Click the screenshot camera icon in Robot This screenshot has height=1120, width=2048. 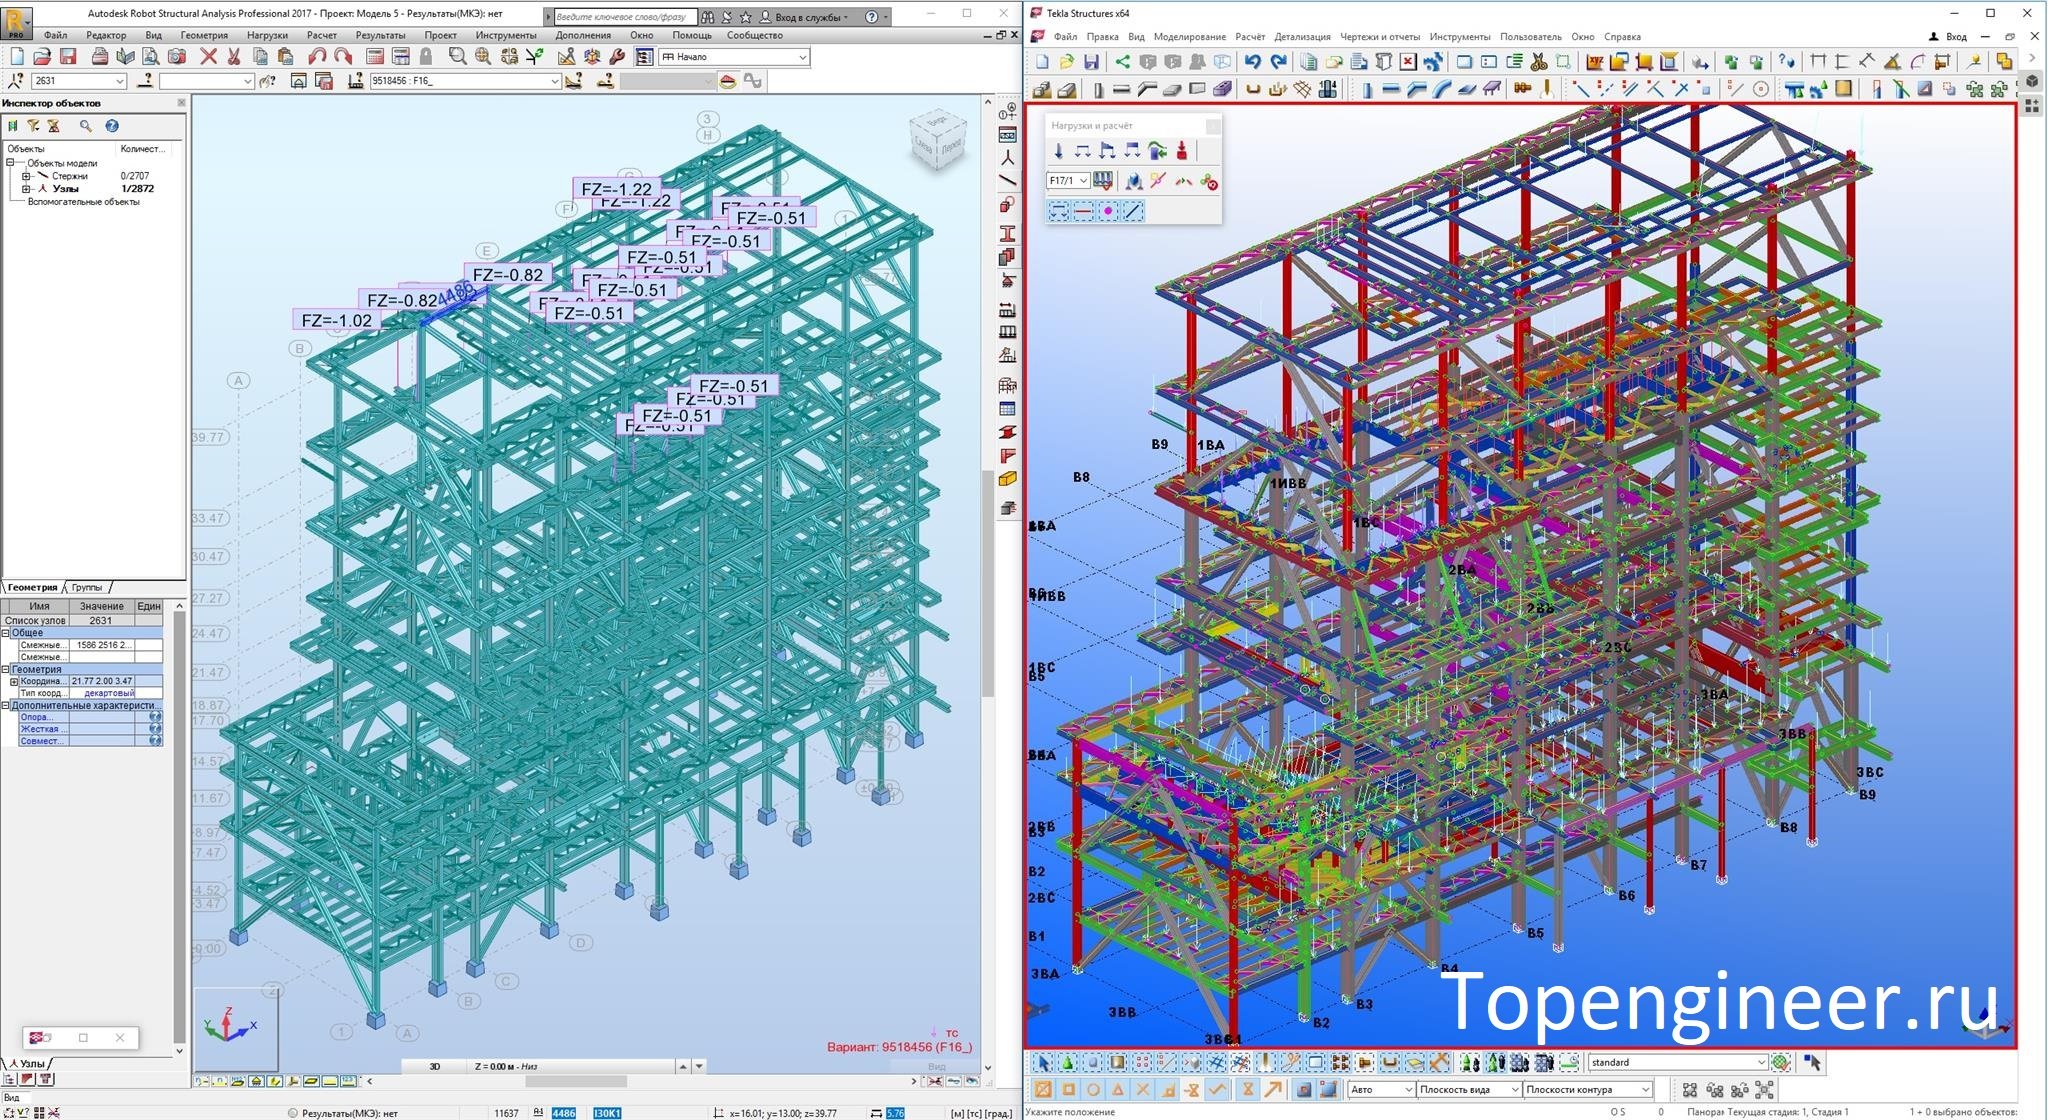[177, 57]
